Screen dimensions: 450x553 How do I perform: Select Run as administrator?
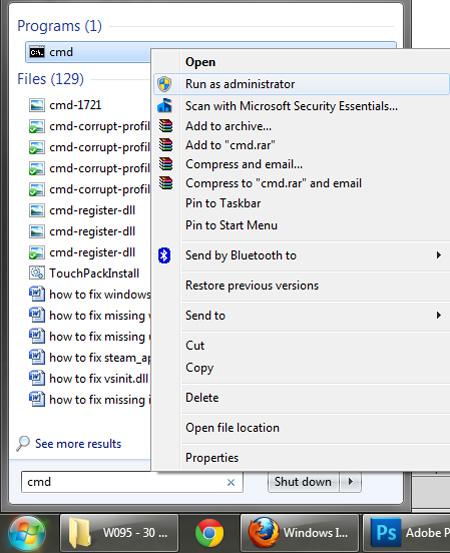click(301, 84)
